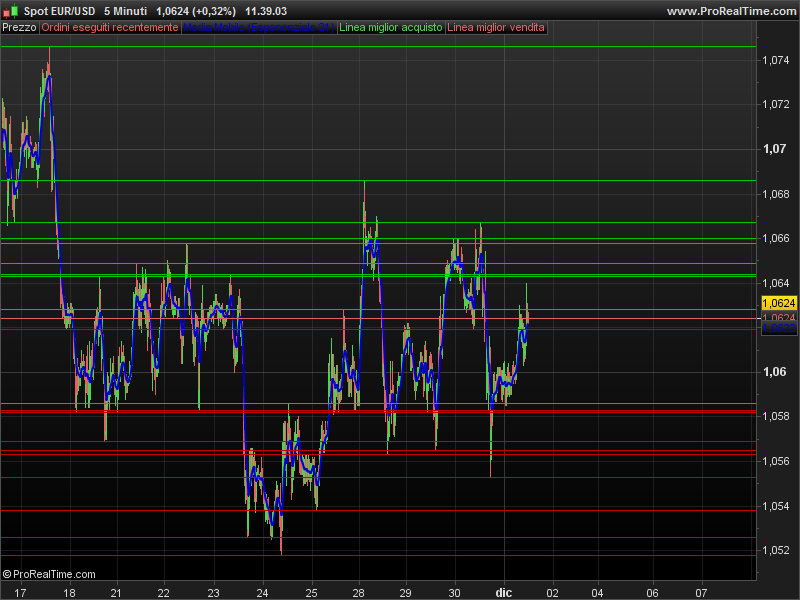Screen dimensions: 800x600
Task: Click the 1,064 price axis label
Action: (776, 283)
